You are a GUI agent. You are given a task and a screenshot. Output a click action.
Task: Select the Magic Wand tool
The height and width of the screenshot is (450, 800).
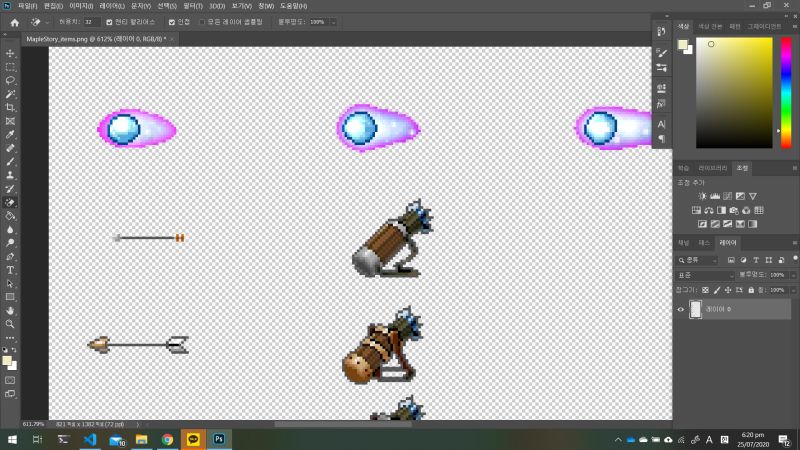[x=10, y=94]
